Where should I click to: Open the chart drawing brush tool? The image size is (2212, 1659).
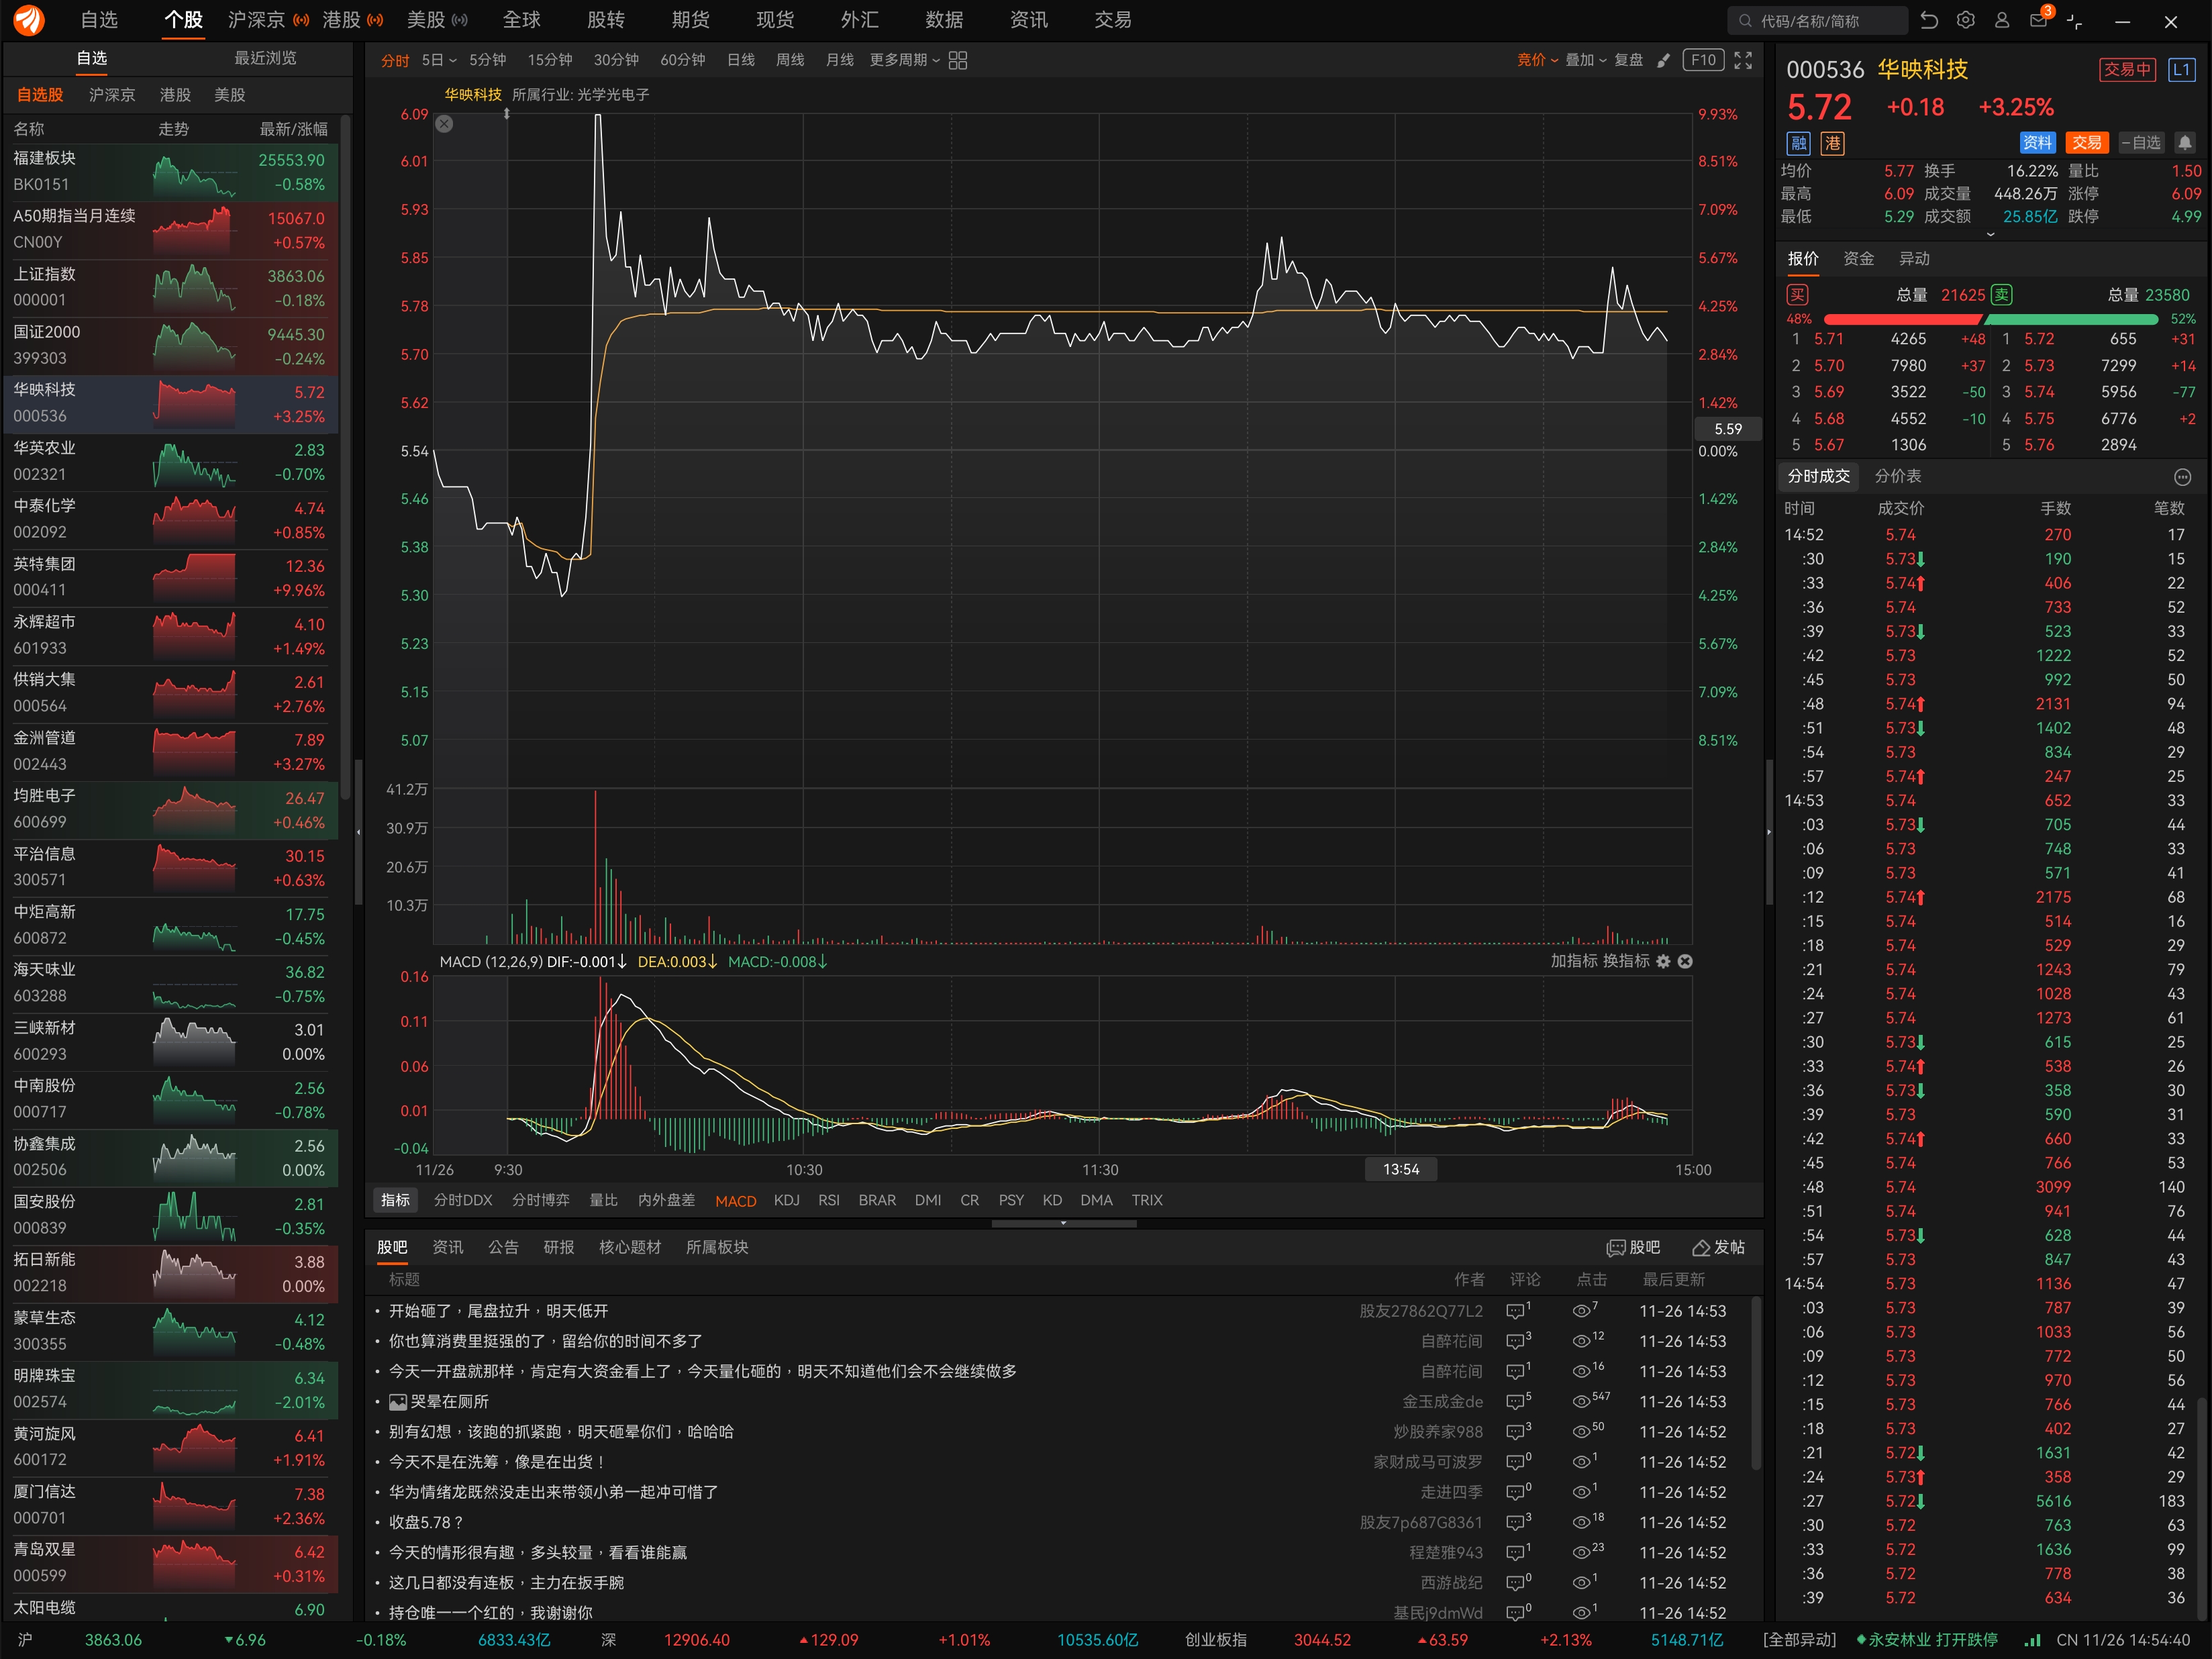click(x=1663, y=61)
